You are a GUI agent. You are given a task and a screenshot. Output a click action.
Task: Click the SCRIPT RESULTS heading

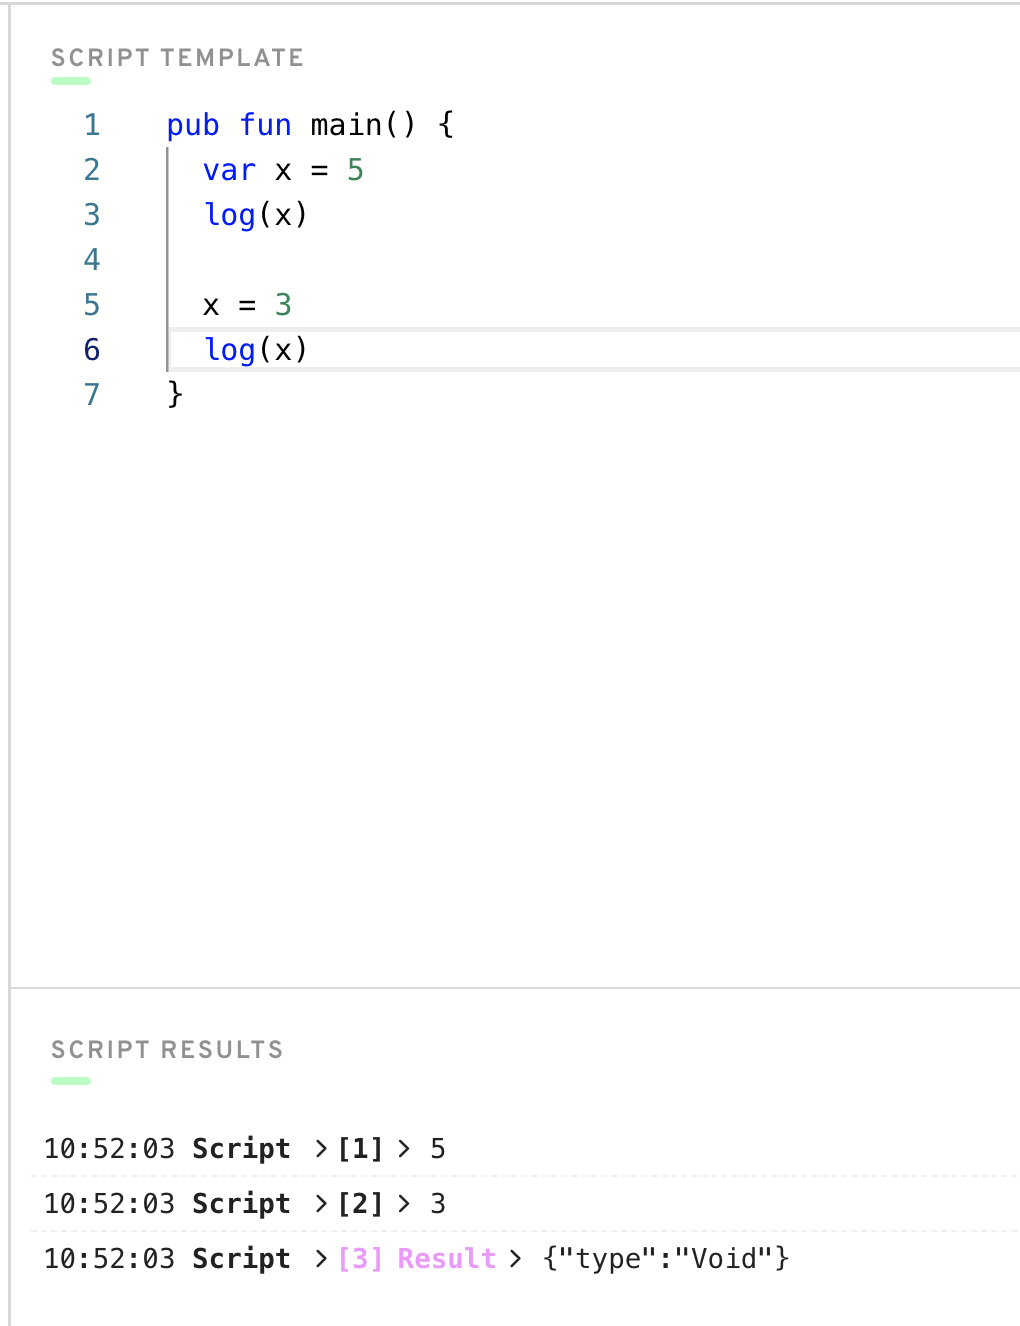coord(167,1050)
